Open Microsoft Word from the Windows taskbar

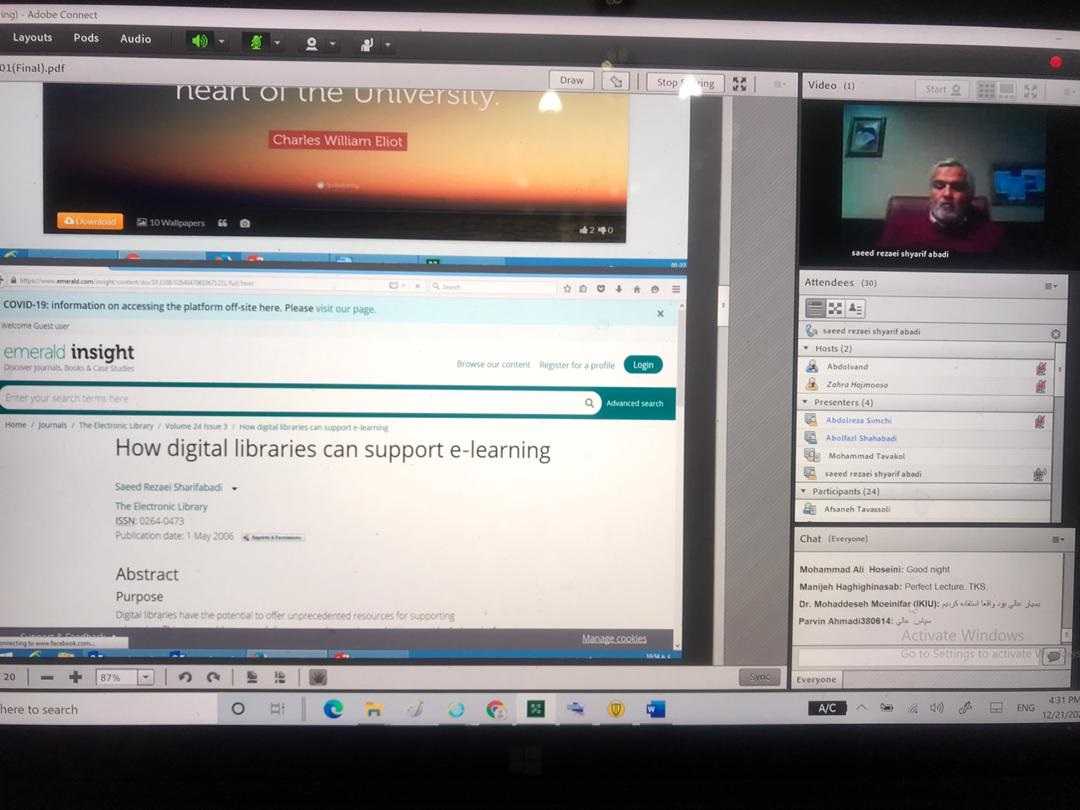point(656,709)
